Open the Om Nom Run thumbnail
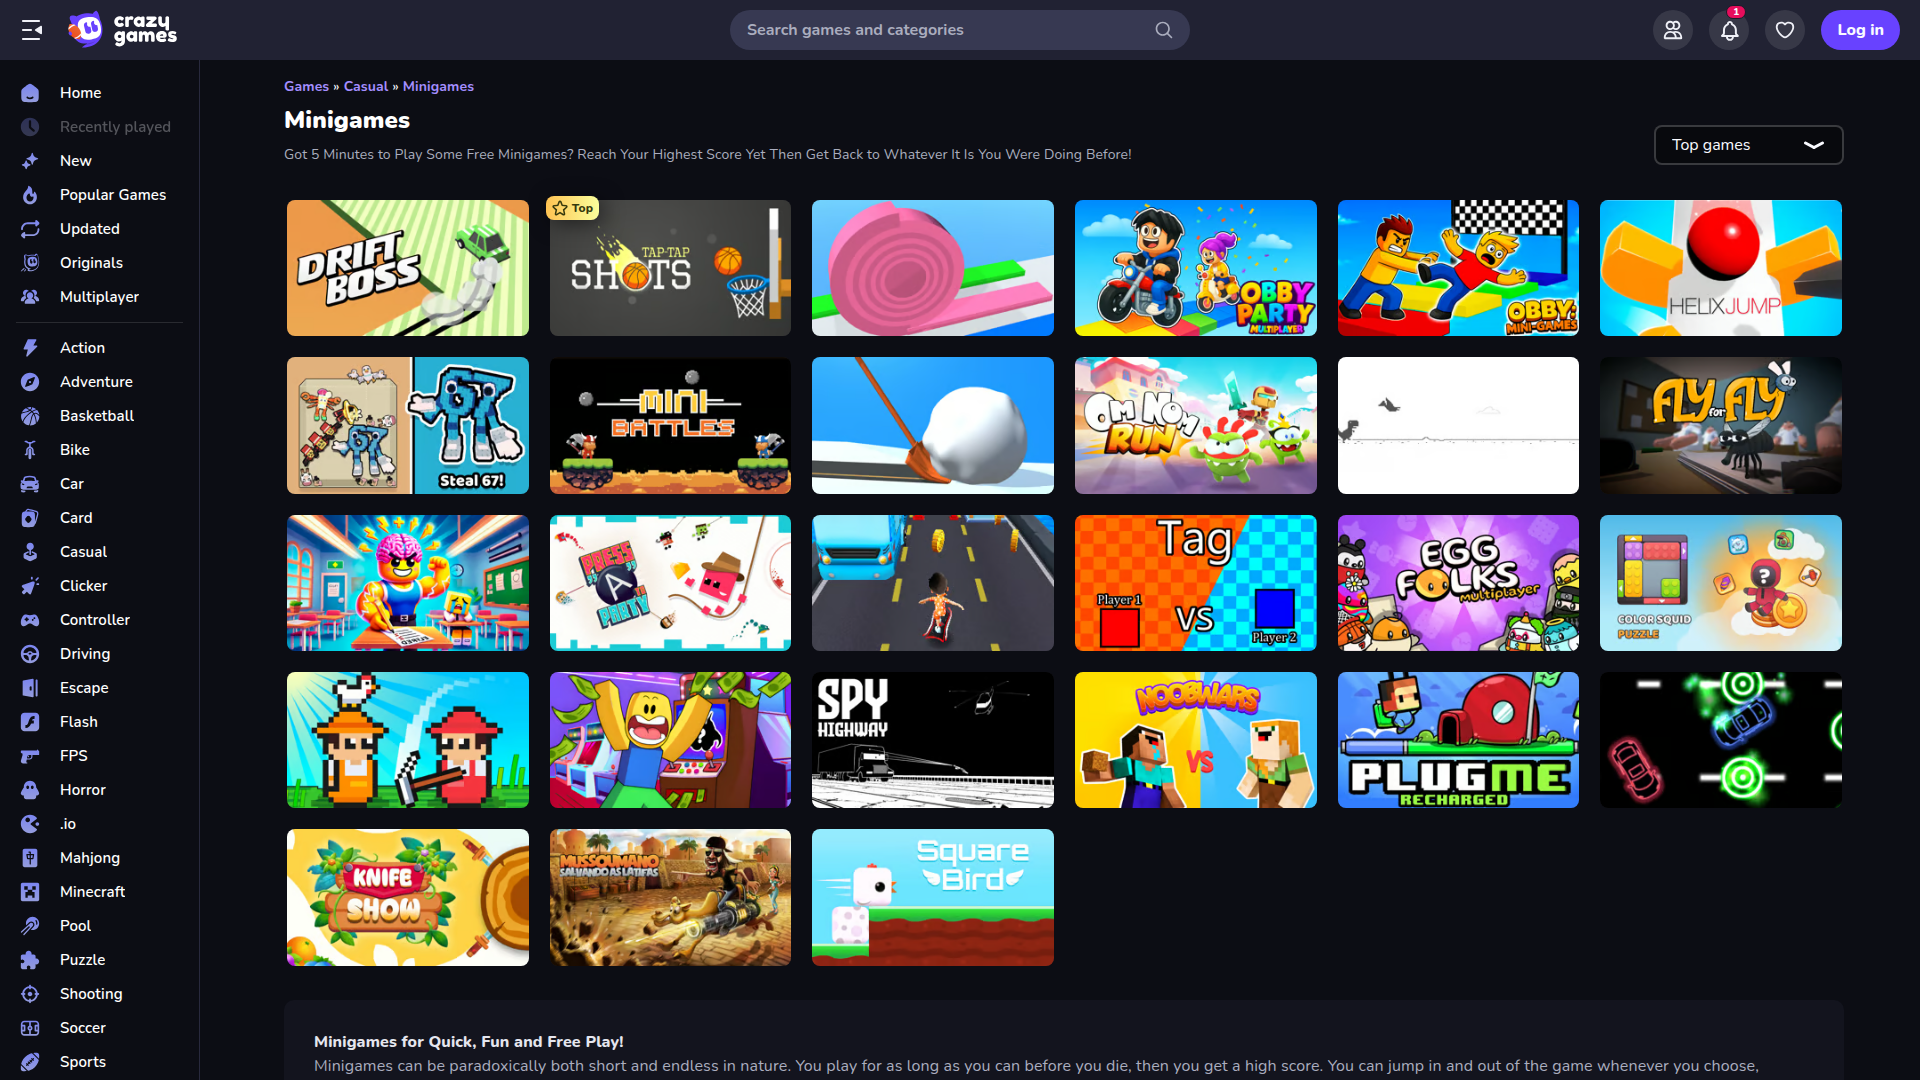 point(1196,425)
